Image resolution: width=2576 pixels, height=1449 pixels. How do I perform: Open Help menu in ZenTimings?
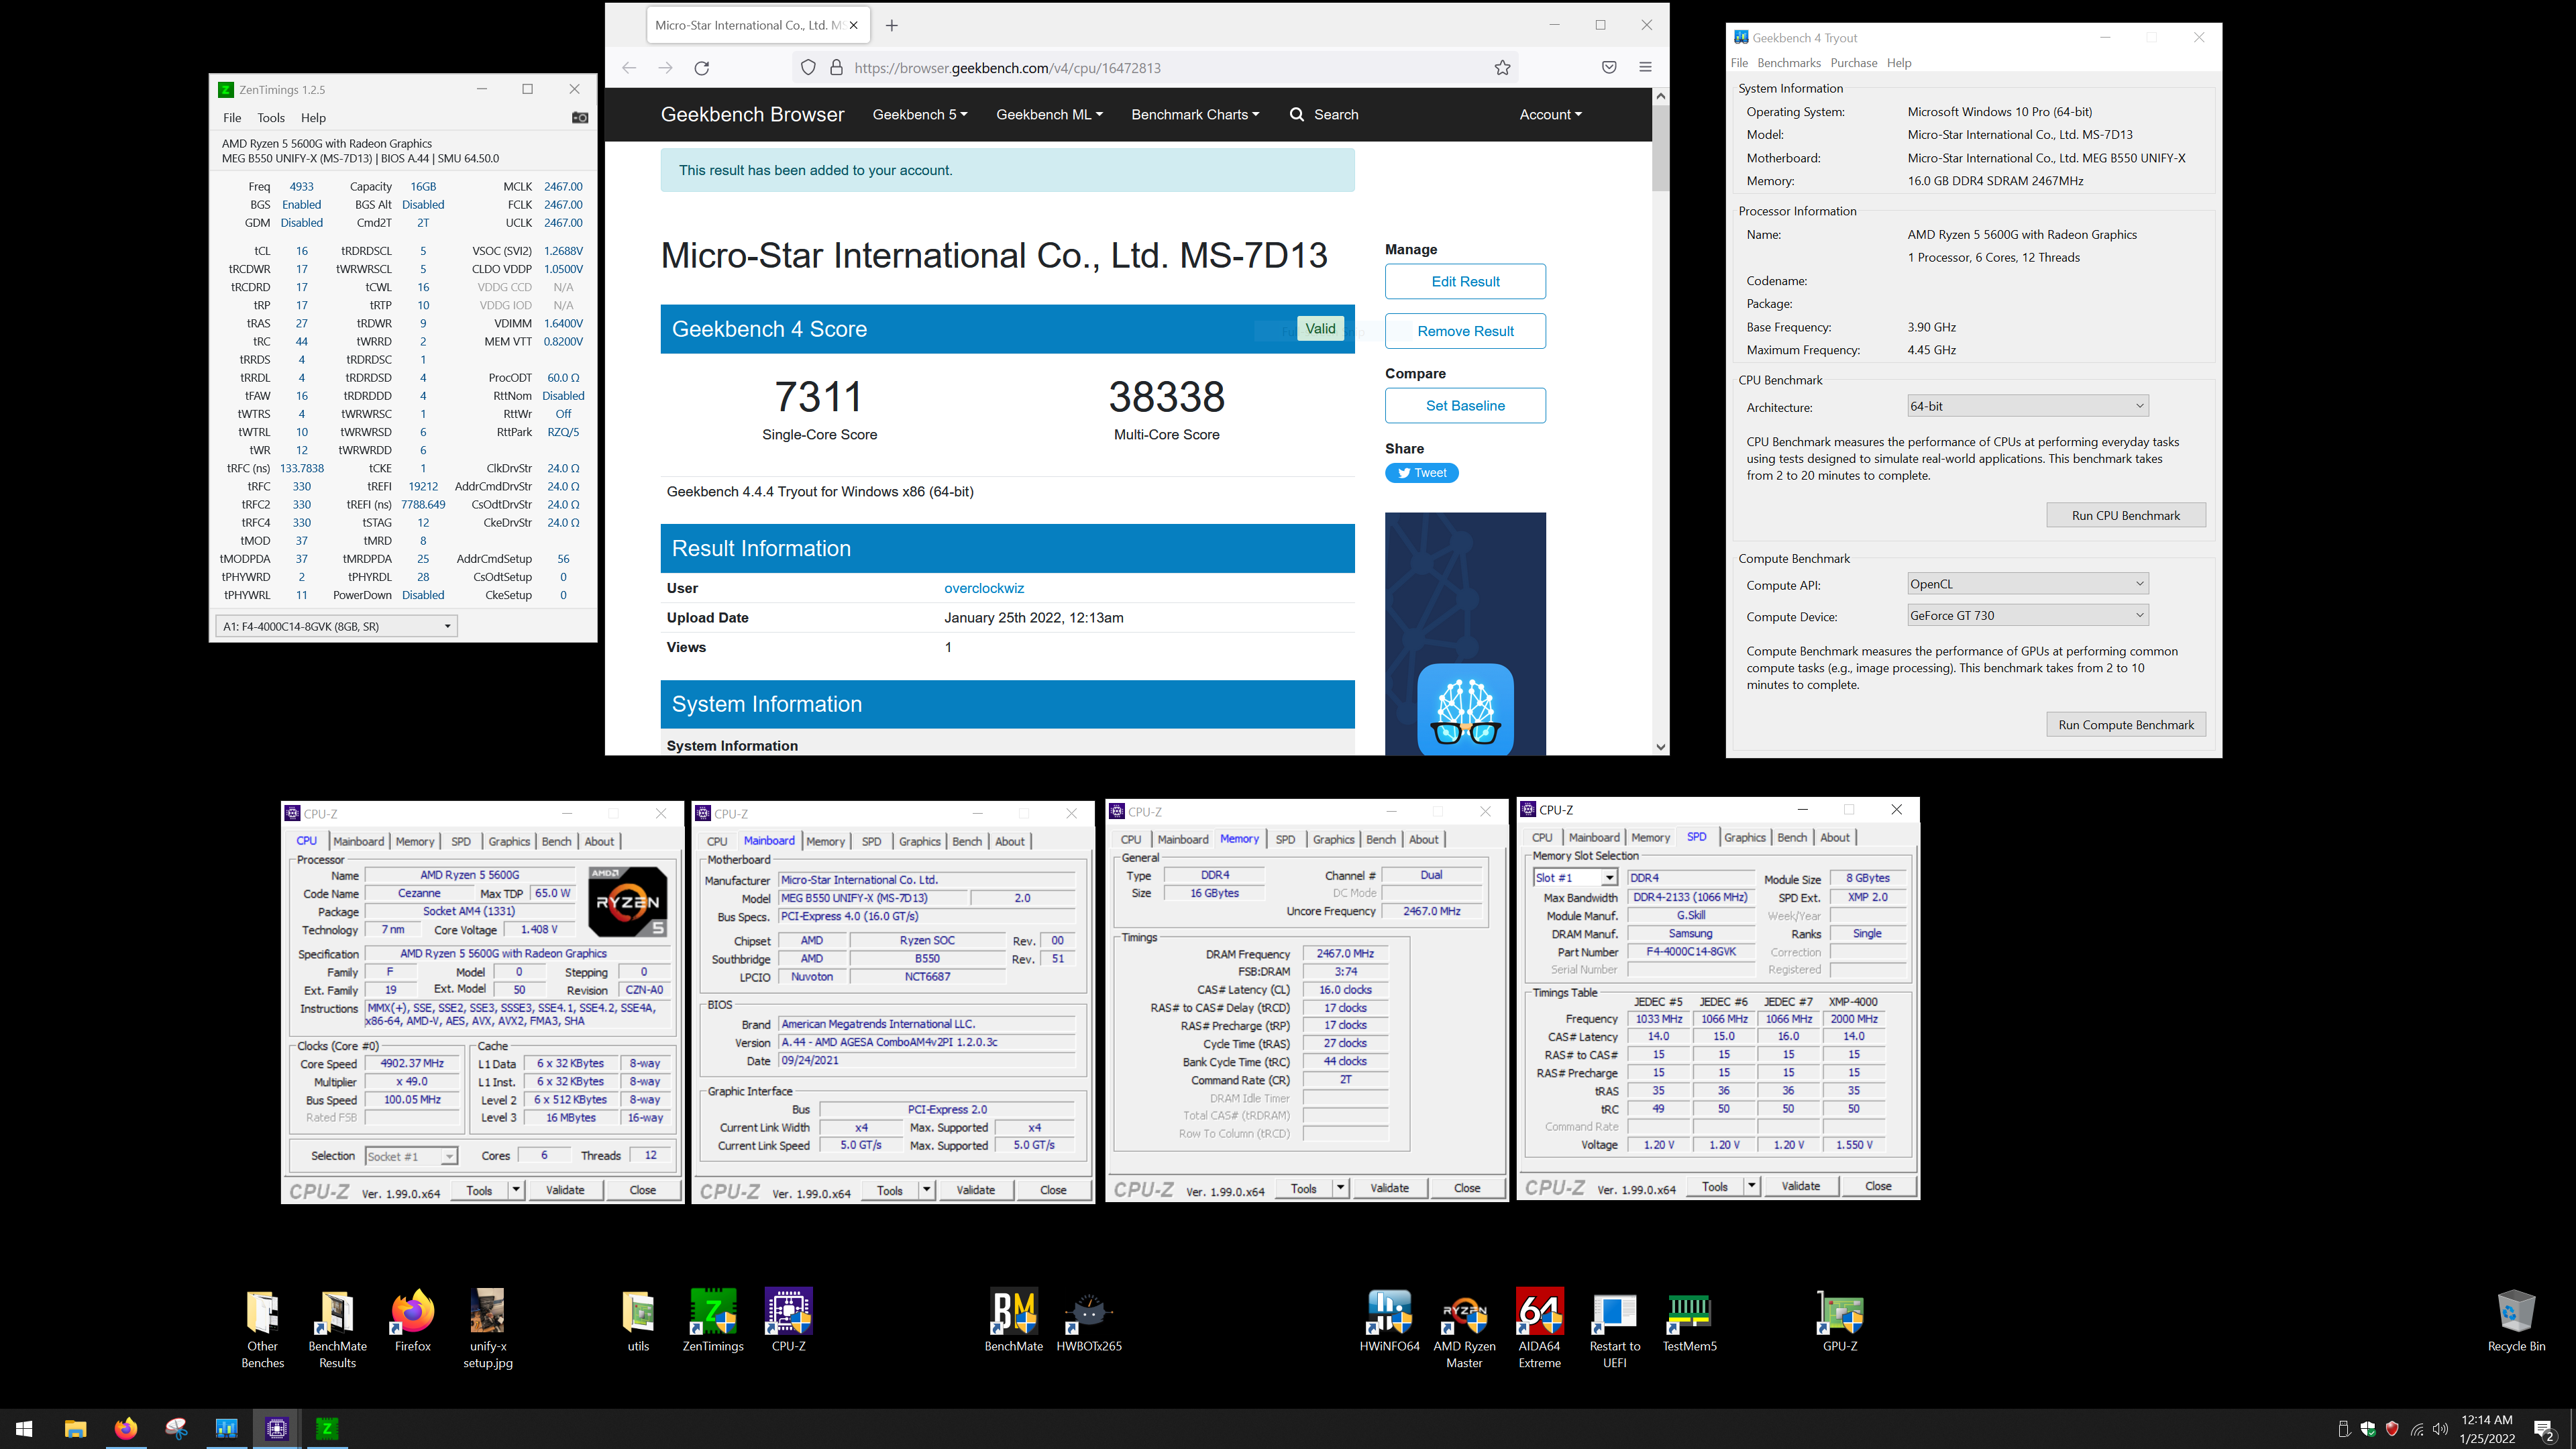pyautogui.click(x=313, y=118)
